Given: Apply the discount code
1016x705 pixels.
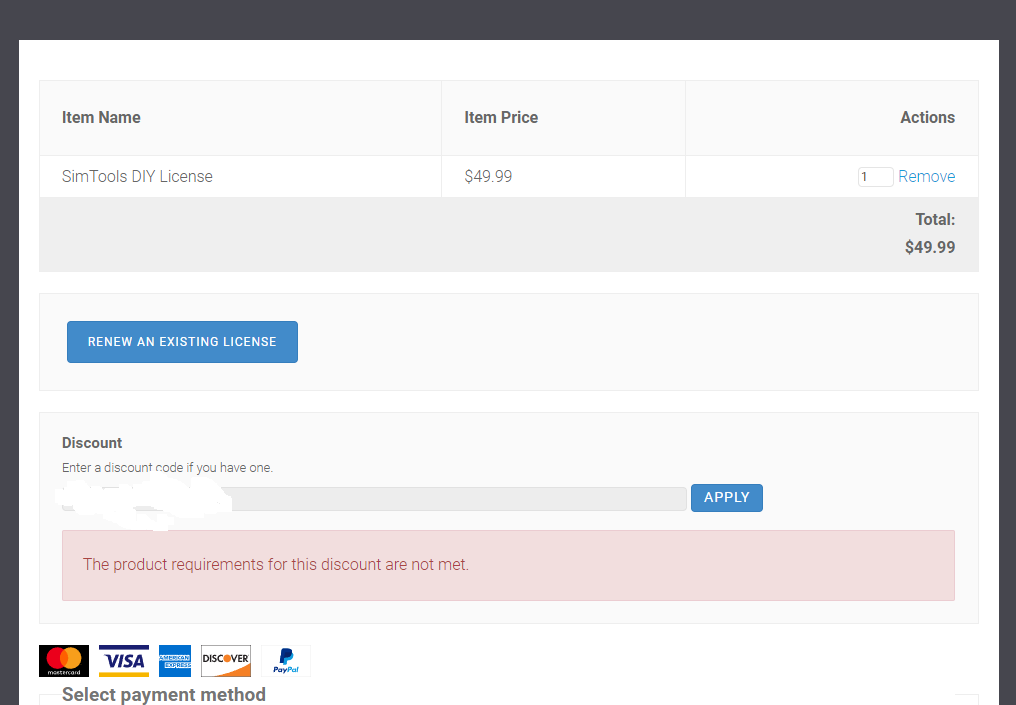Looking at the screenshot, I should pos(726,498).
